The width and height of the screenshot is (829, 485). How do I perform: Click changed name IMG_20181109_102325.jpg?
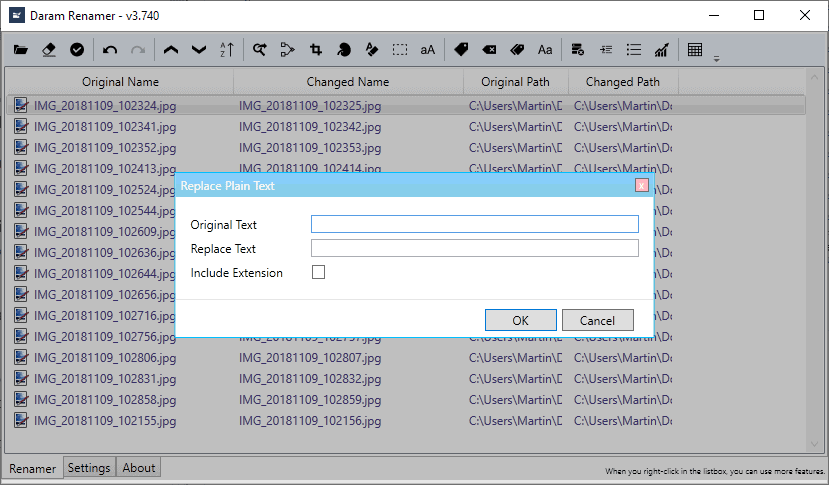pos(310,106)
